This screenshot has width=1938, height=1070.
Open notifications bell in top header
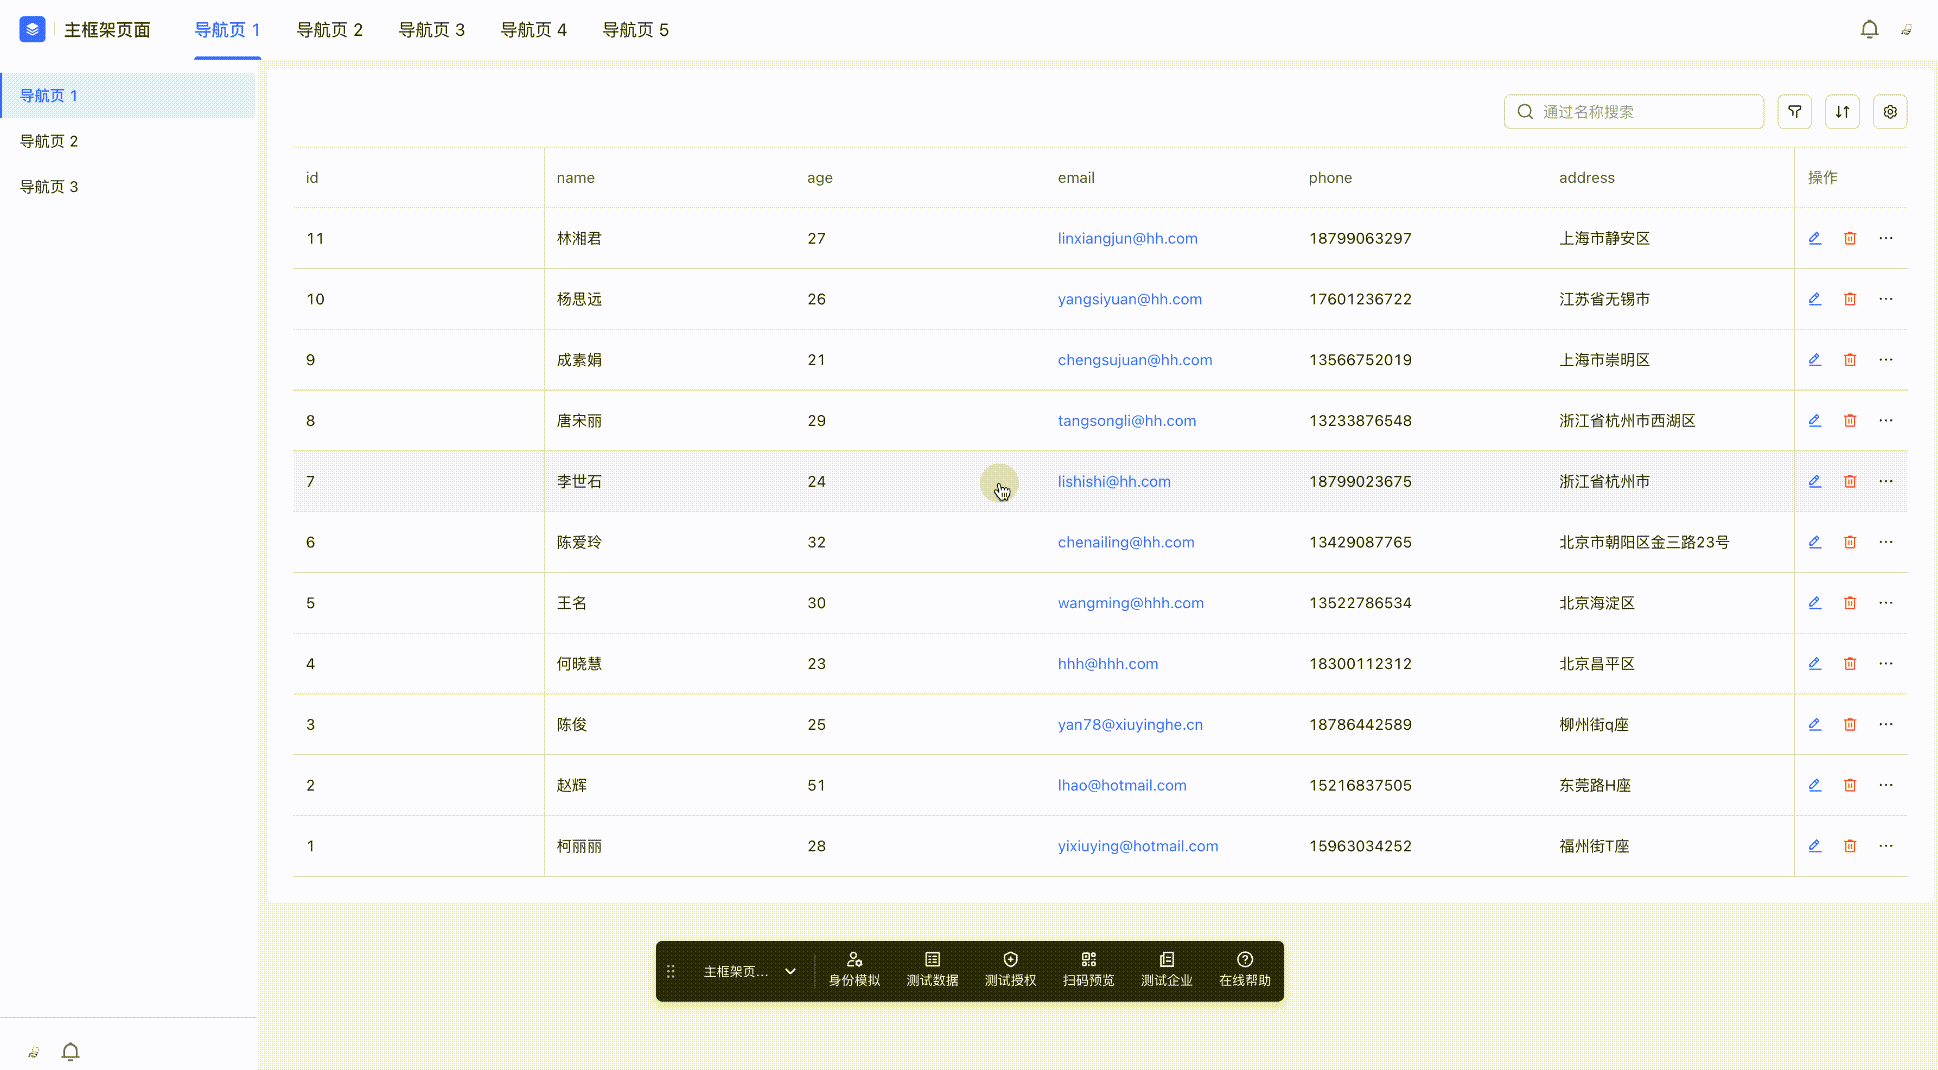pos(1869,29)
